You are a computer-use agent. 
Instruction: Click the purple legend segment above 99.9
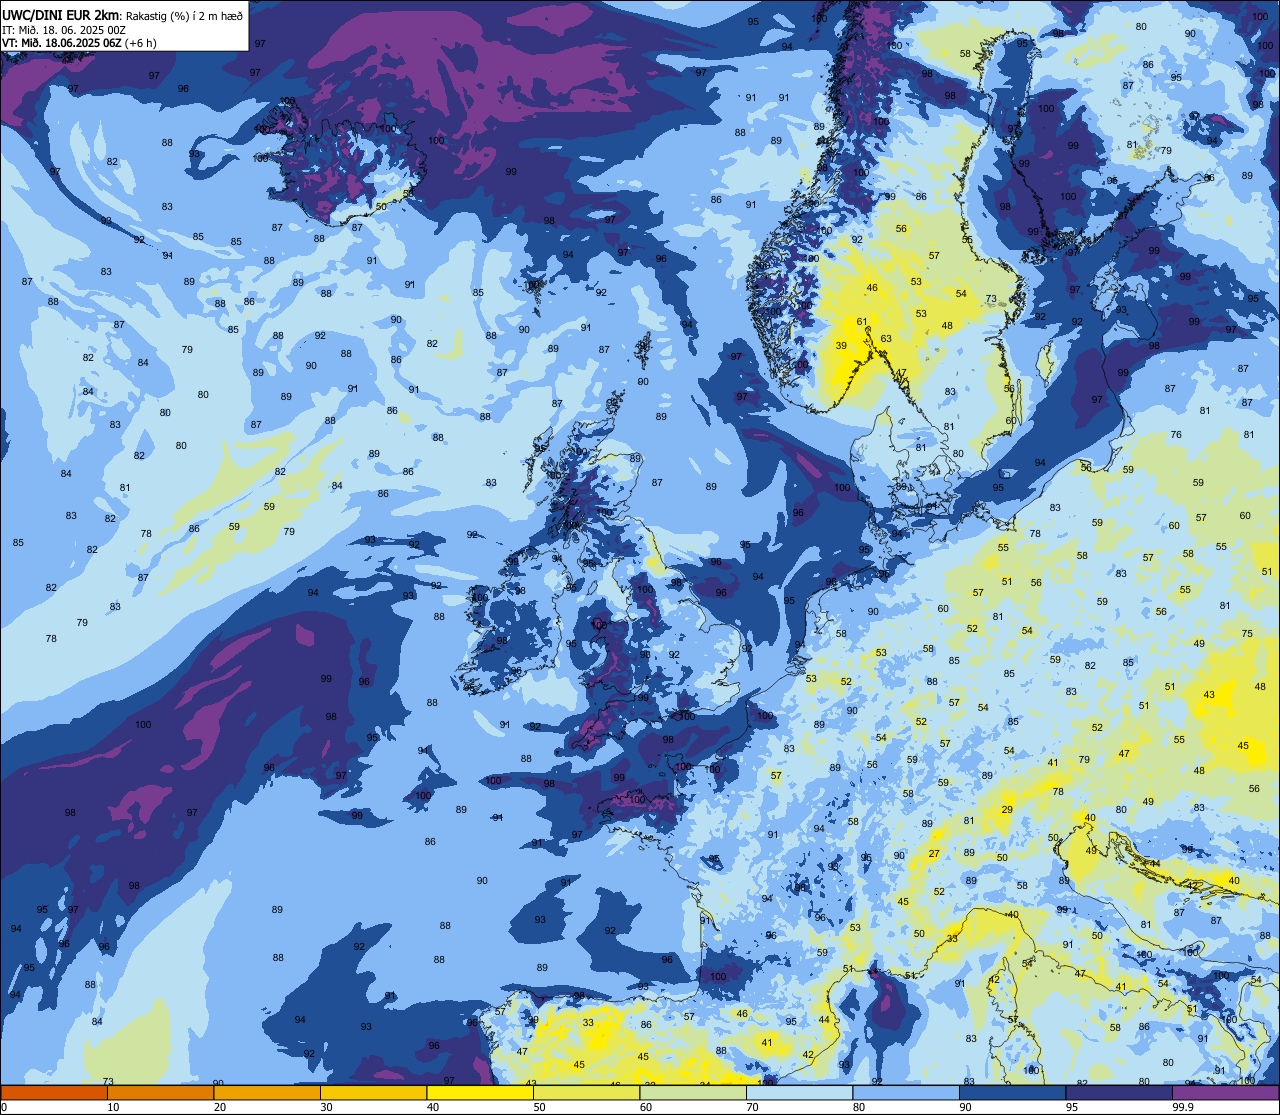point(1226,1093)
